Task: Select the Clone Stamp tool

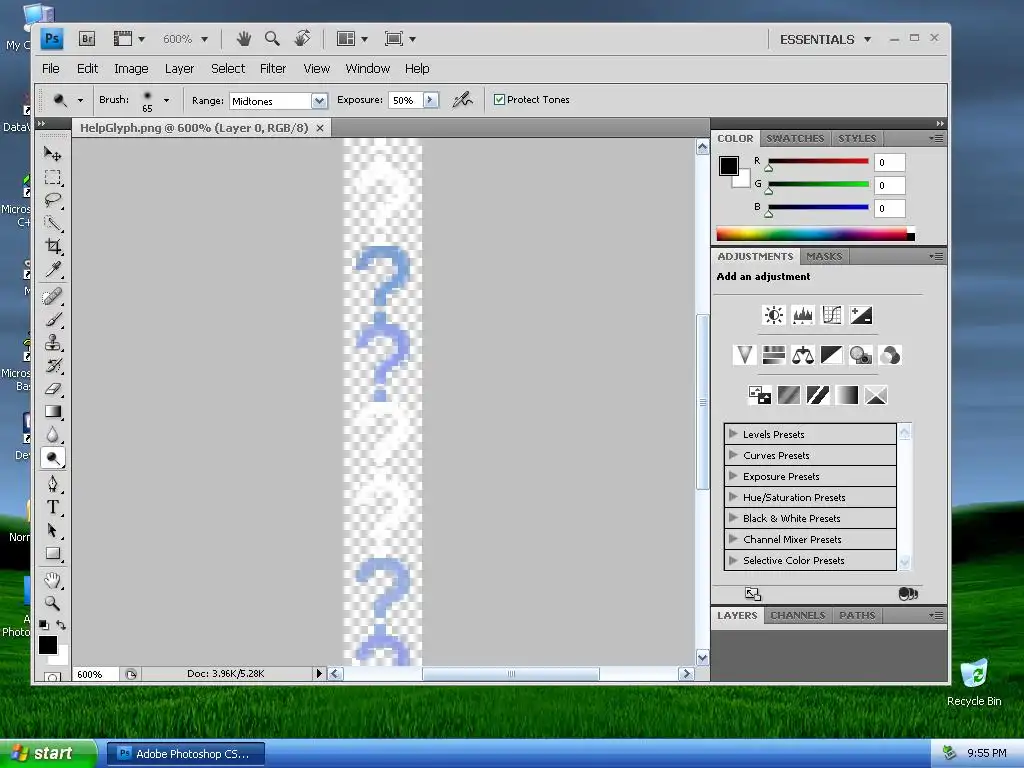Action: pyautogui.click(x=52, y=342)
